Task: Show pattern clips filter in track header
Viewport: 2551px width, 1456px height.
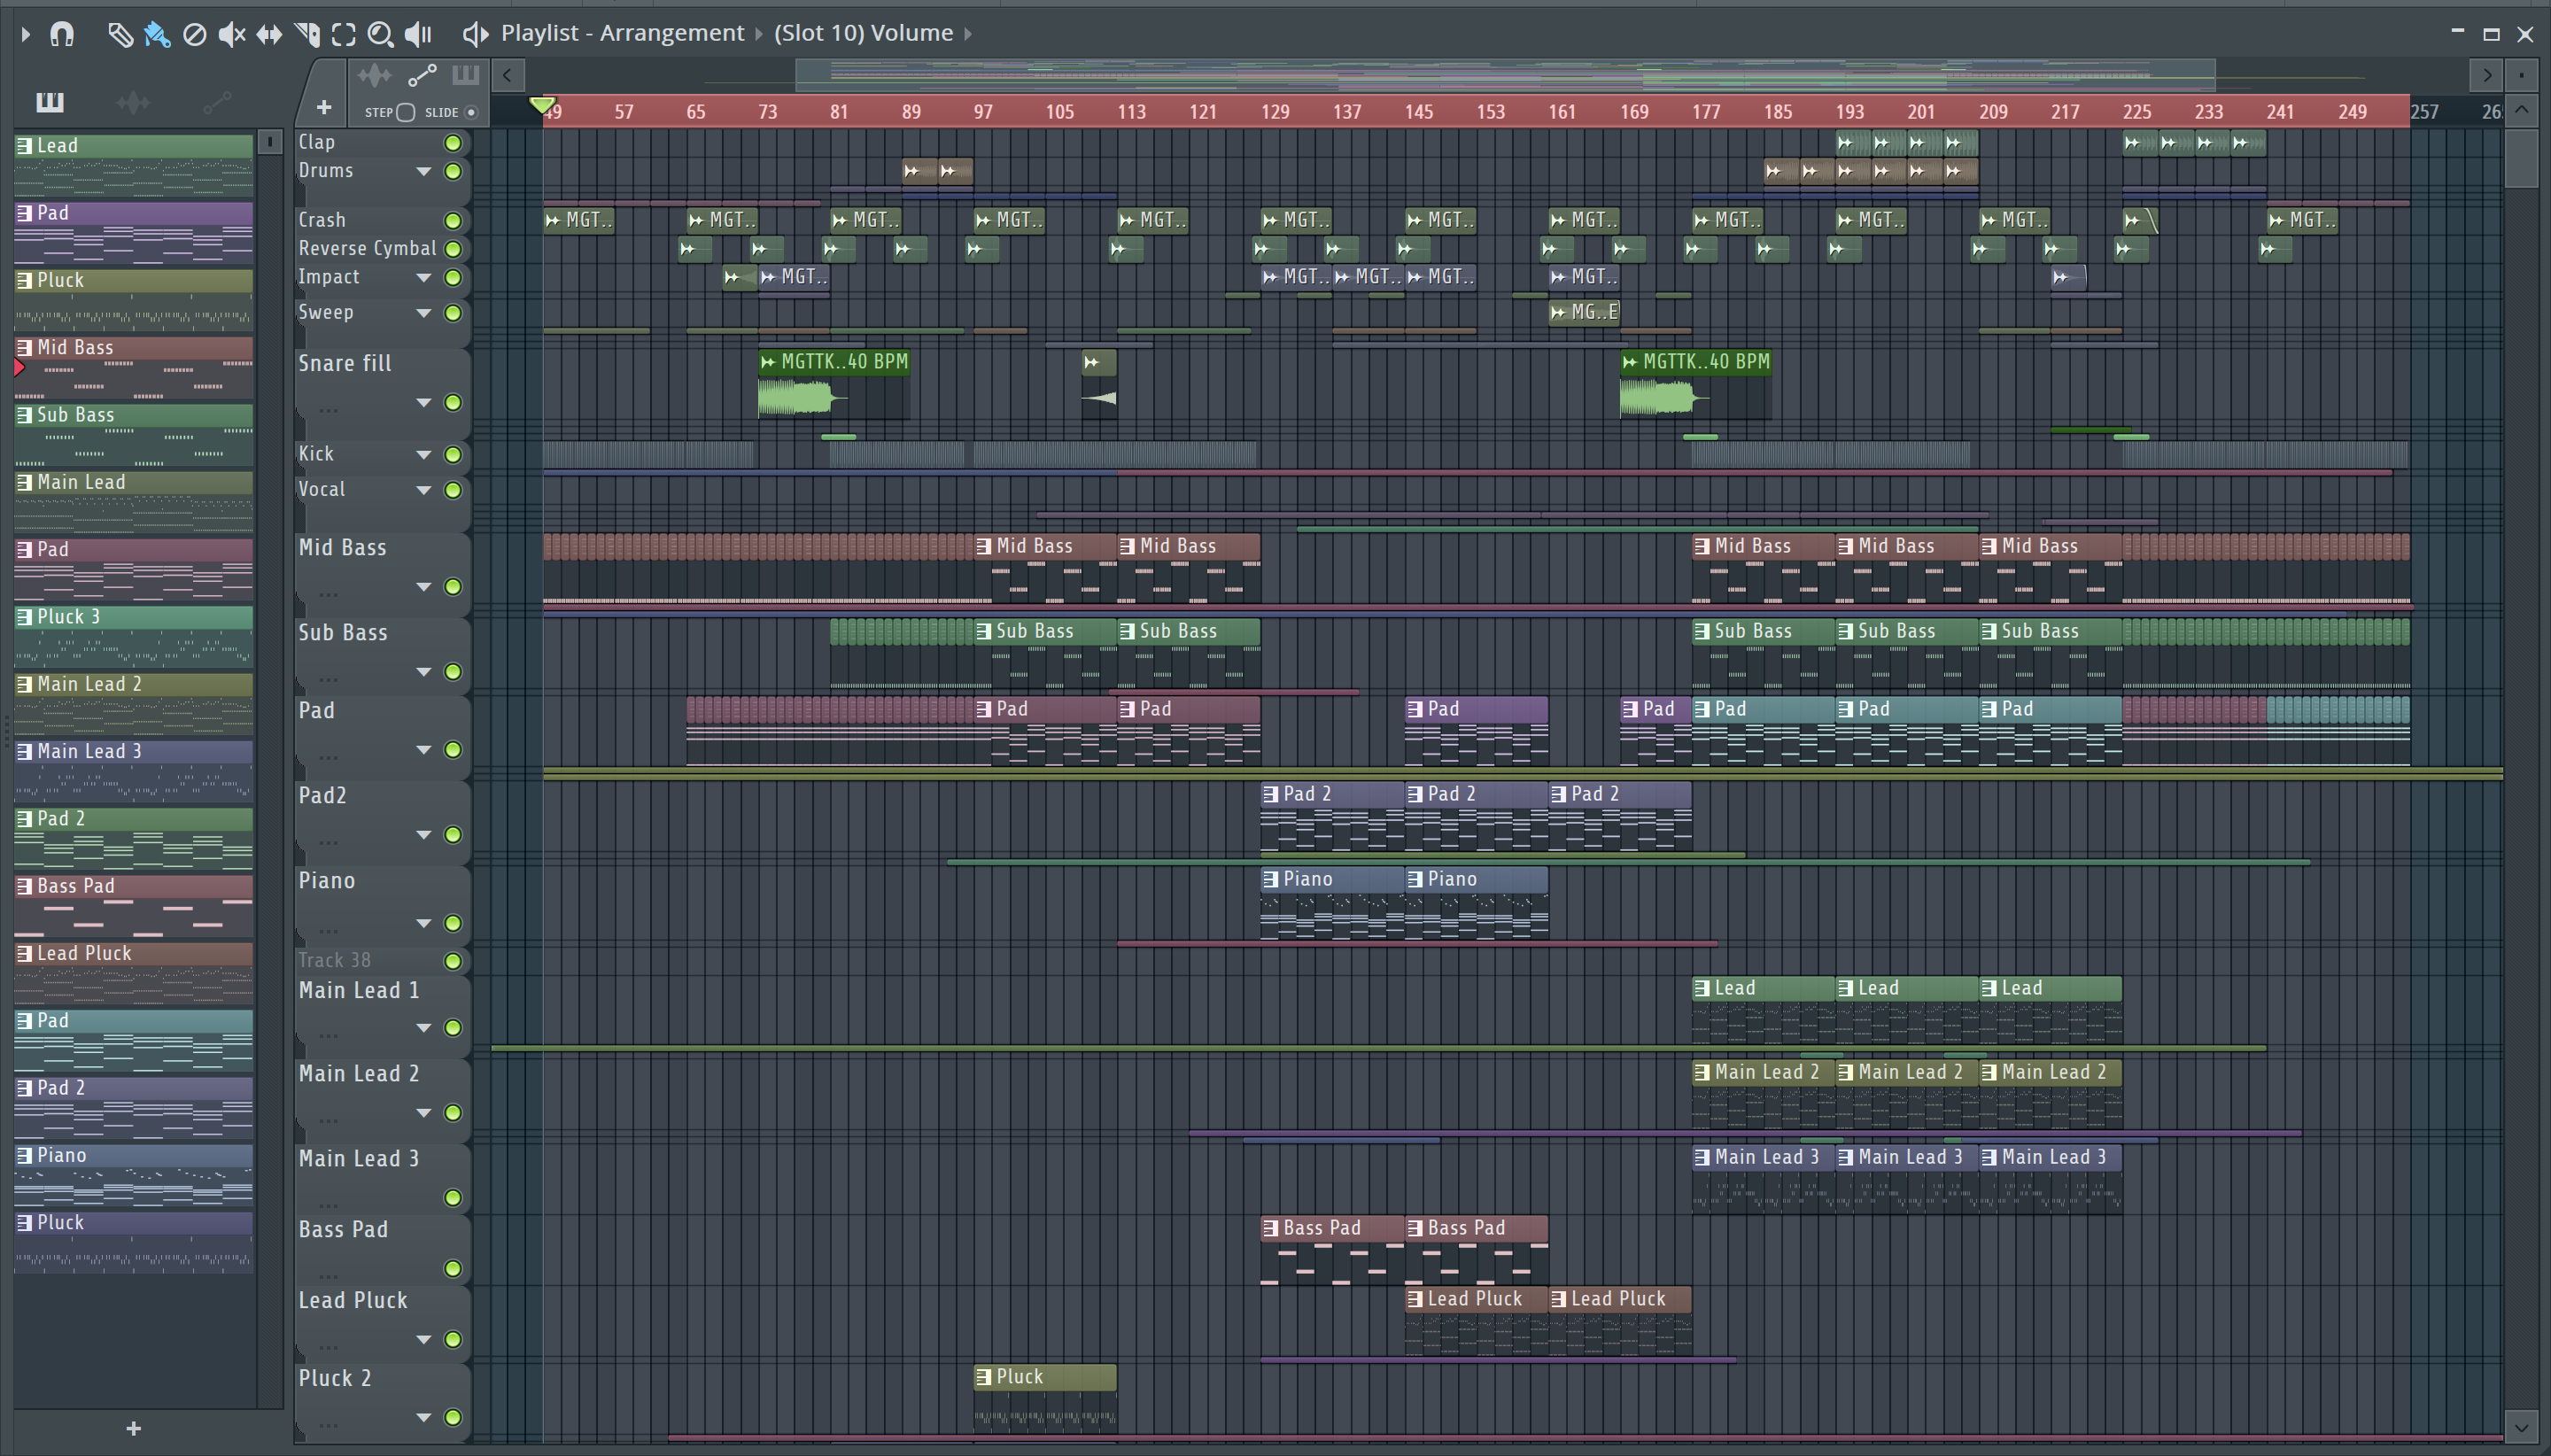Action: click(x=466, y=75)
